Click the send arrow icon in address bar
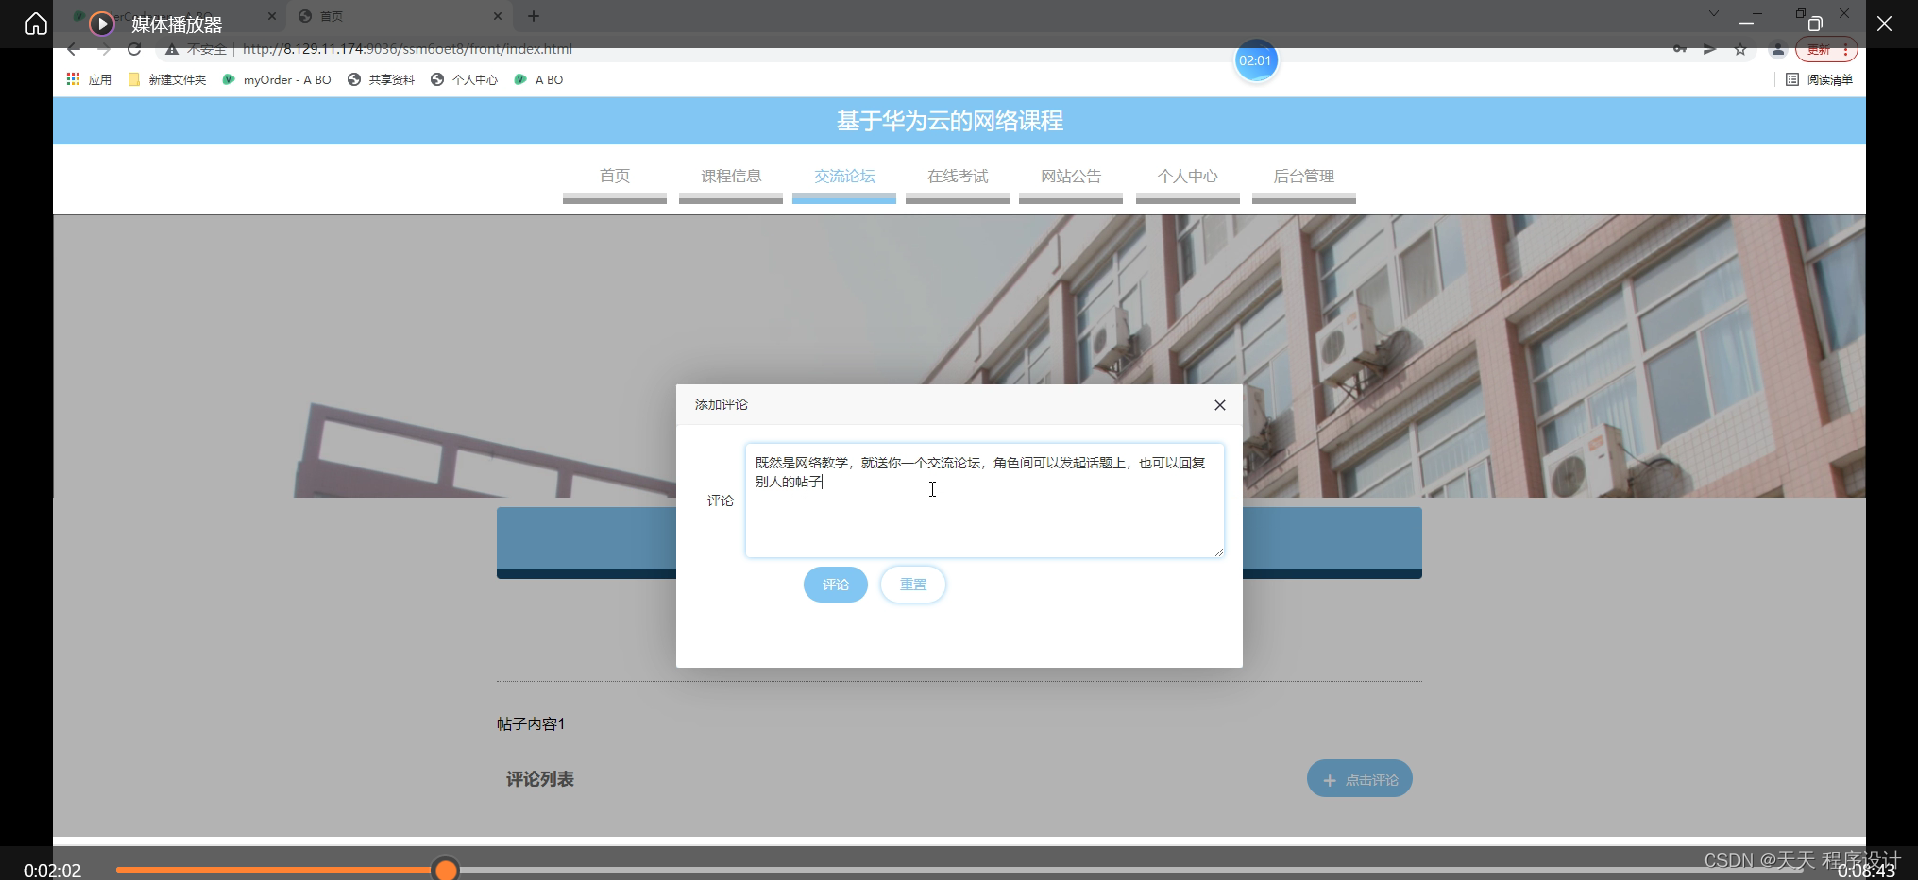The width and height of the screenshot is (1918, 880). pos(1710,49)
